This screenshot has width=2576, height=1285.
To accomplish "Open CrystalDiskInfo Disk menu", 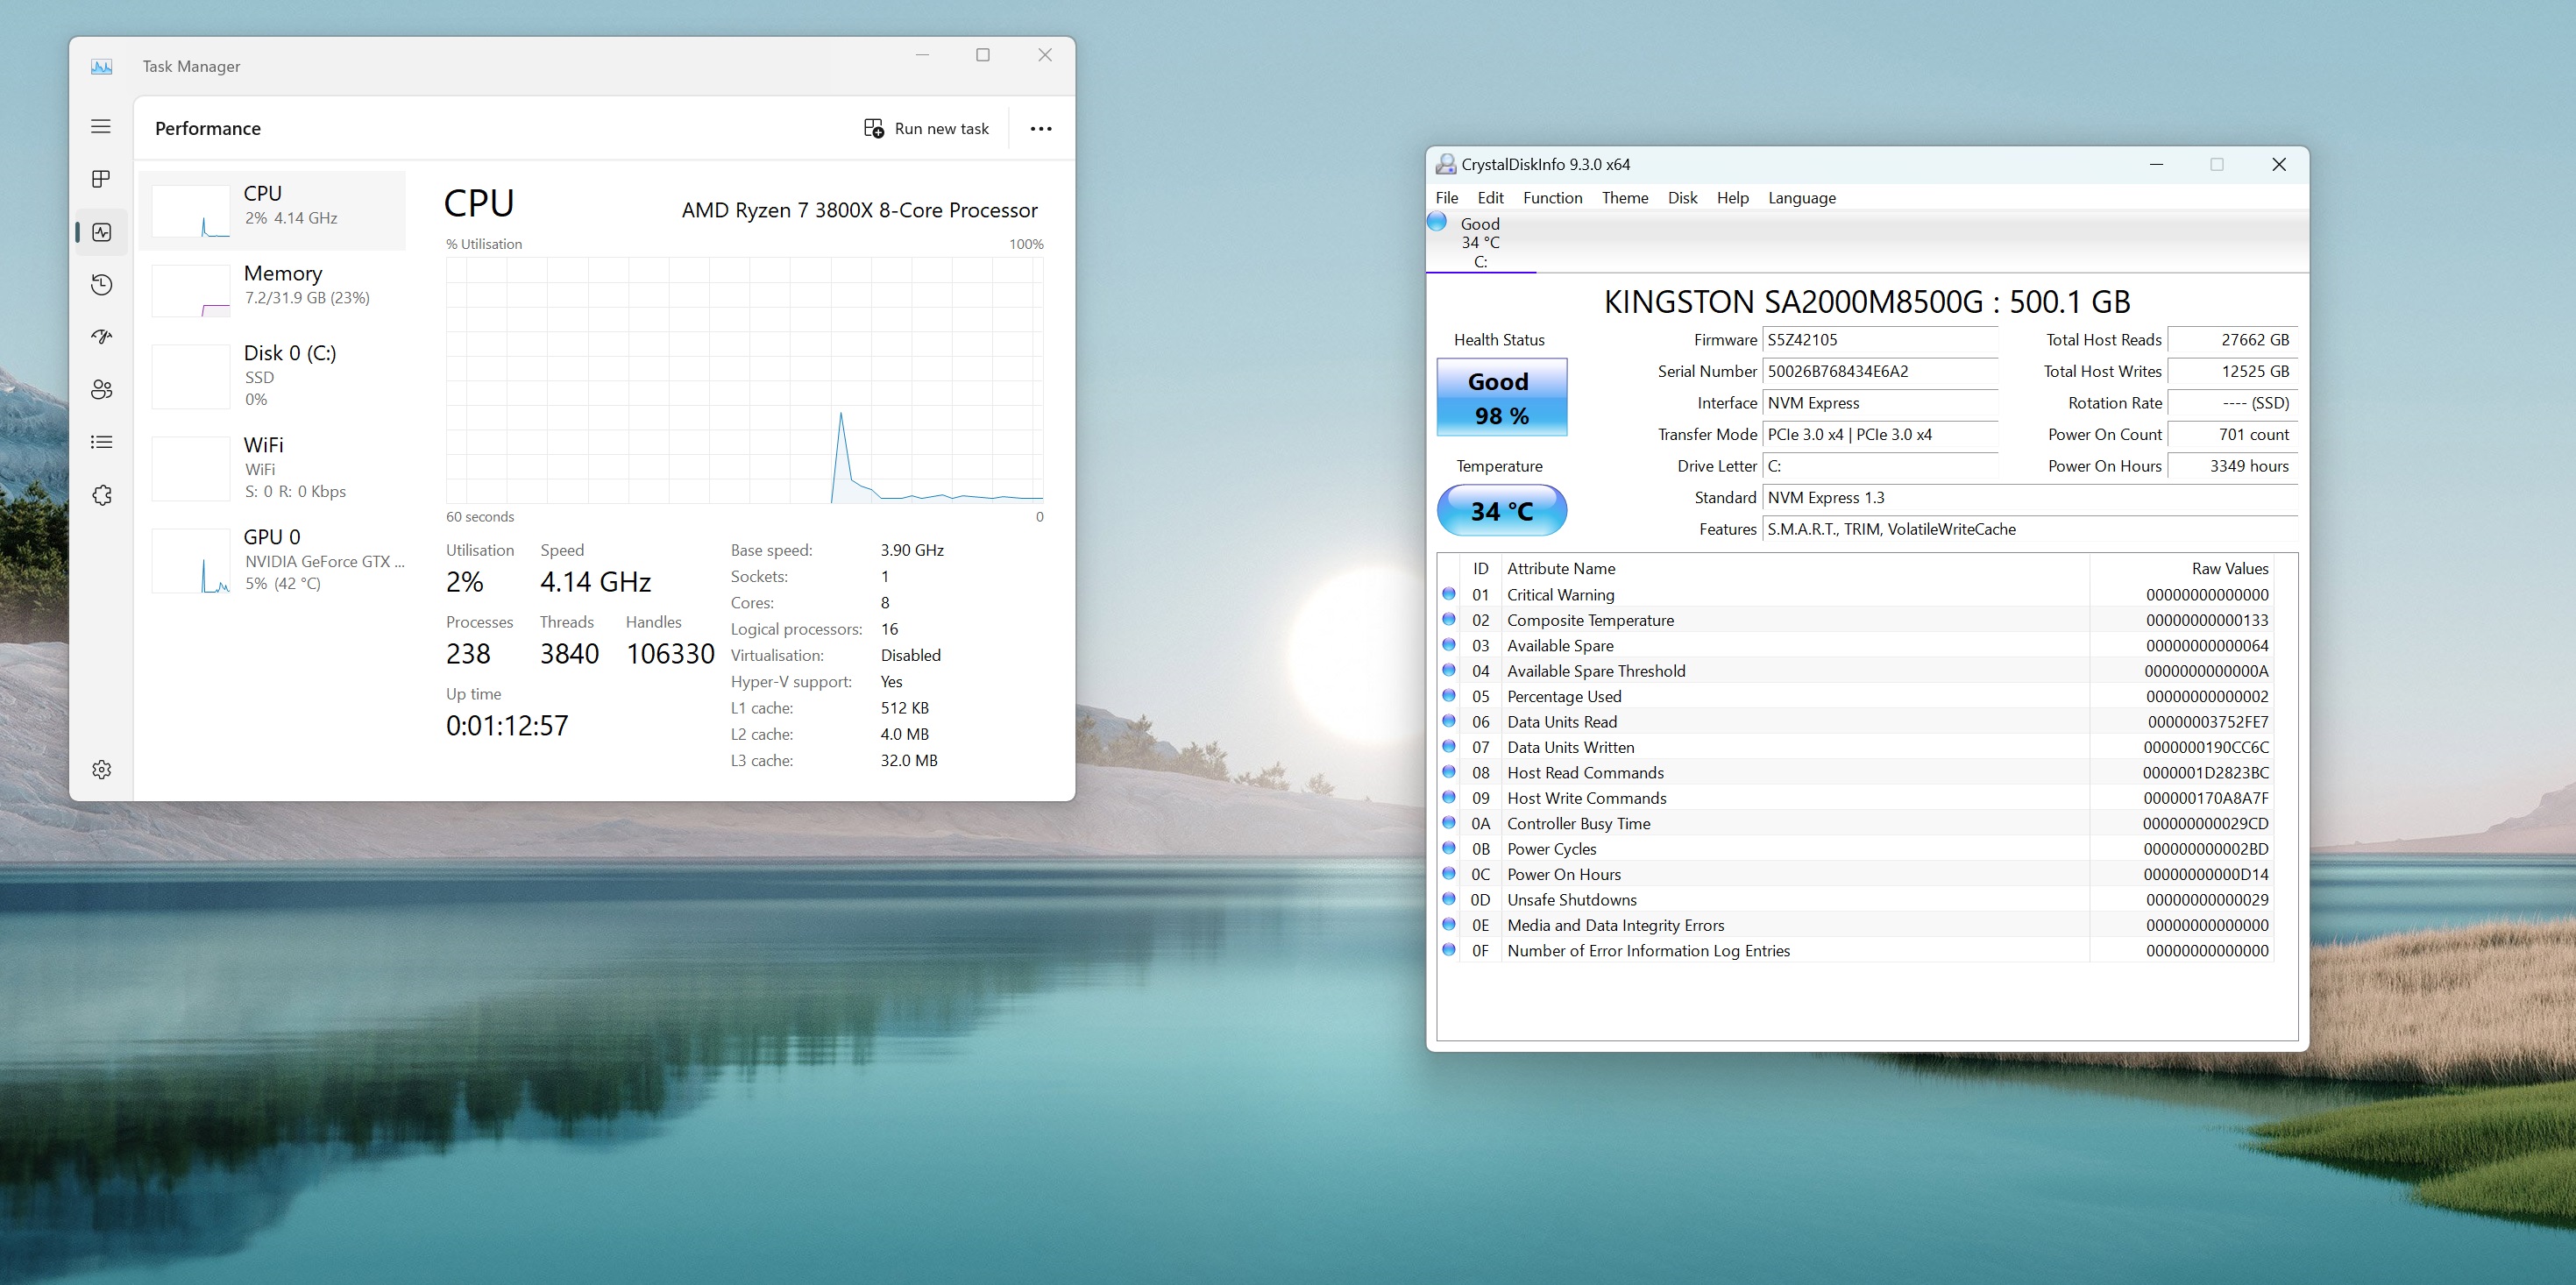I will (1682, 198).
